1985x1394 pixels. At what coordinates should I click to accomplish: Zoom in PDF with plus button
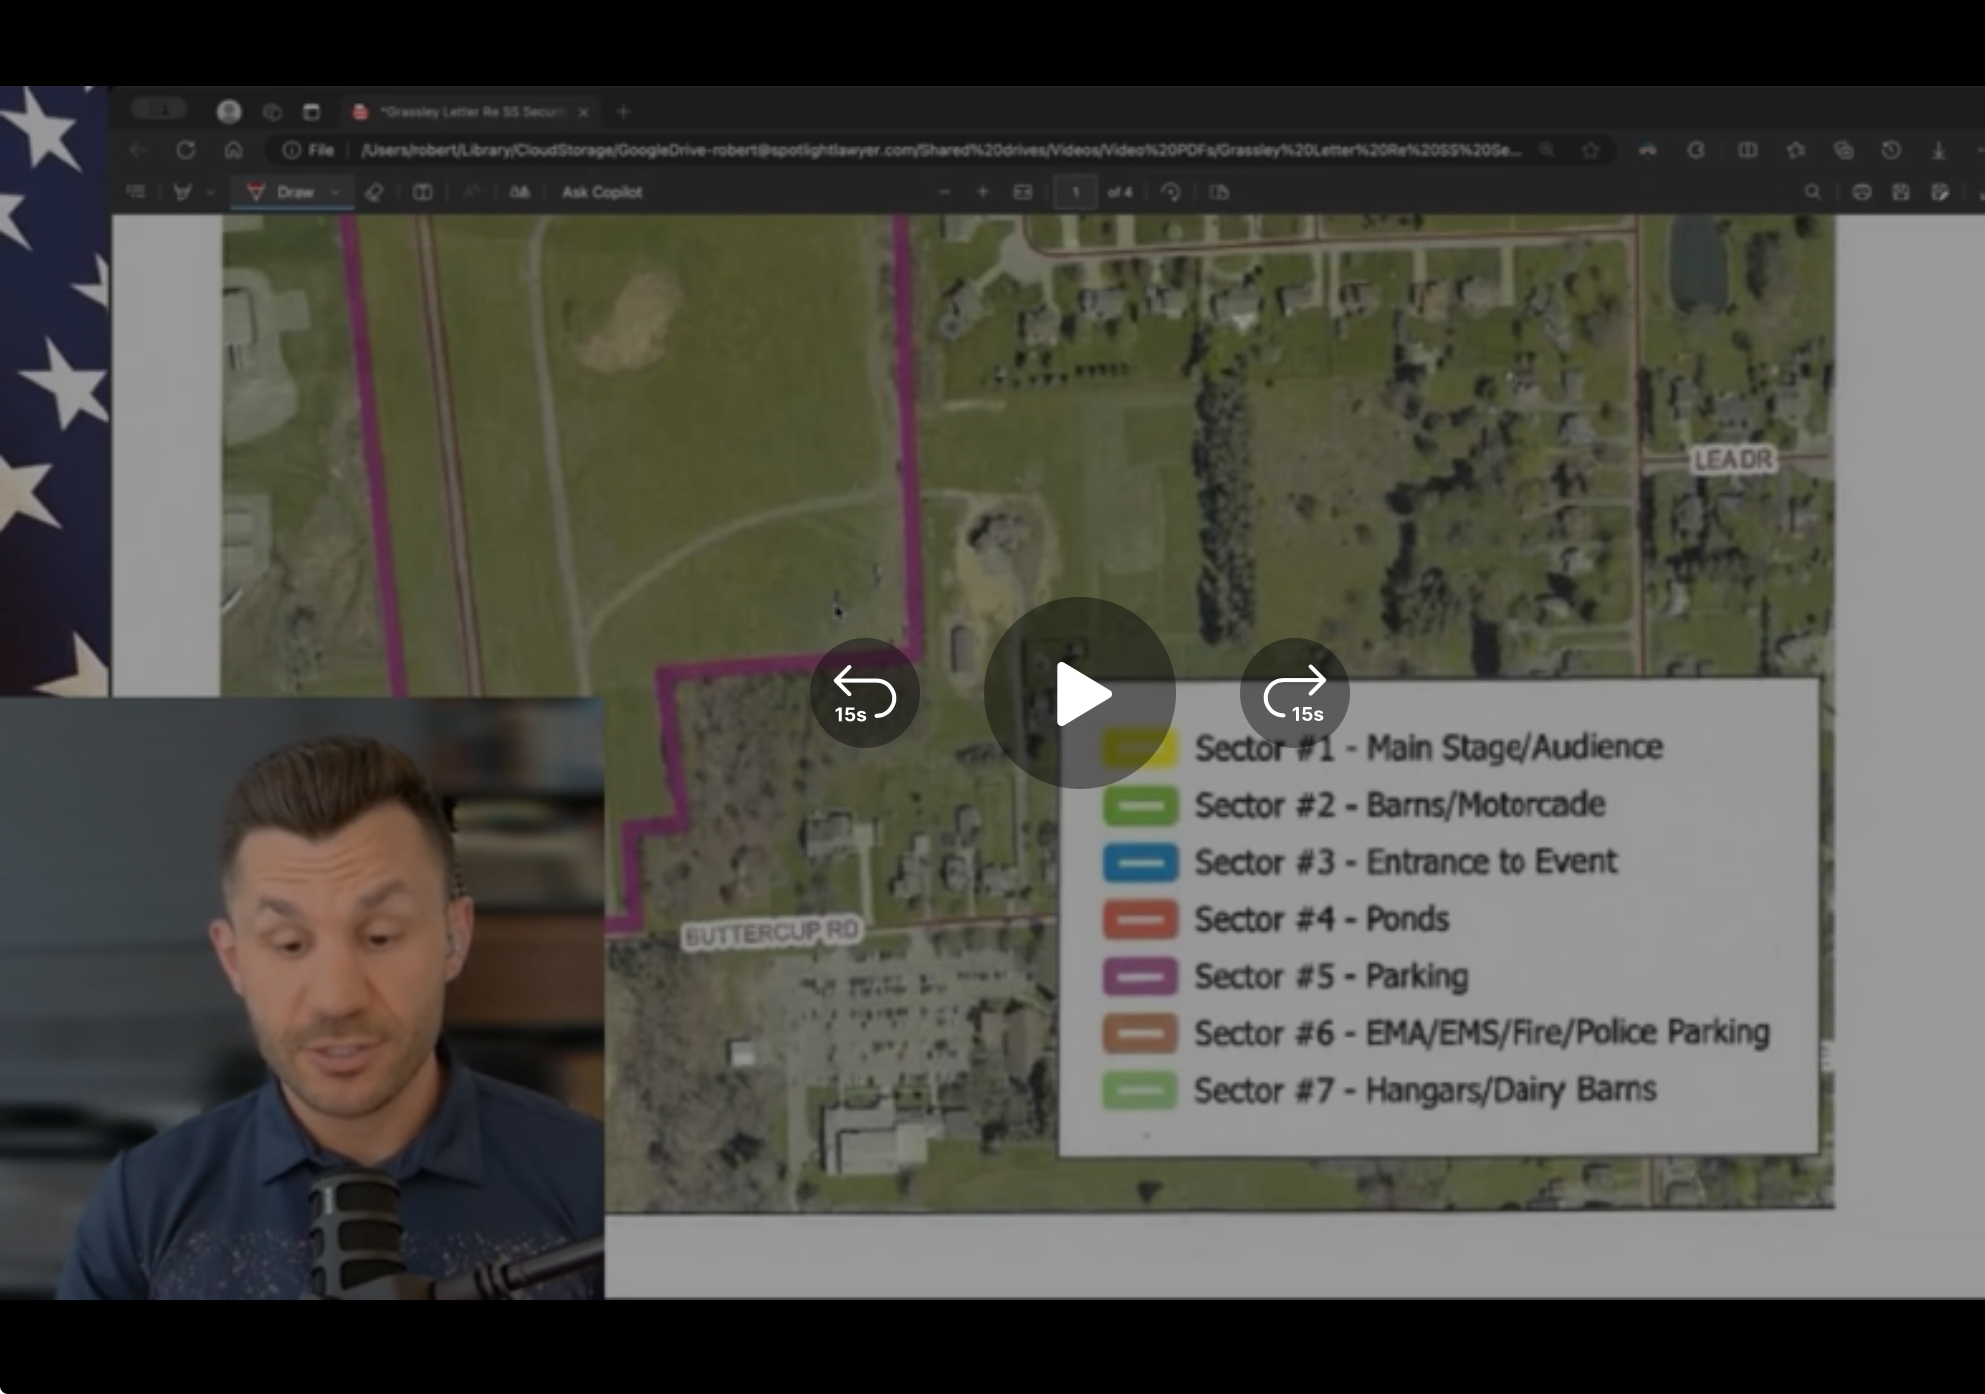click(982, 192)
